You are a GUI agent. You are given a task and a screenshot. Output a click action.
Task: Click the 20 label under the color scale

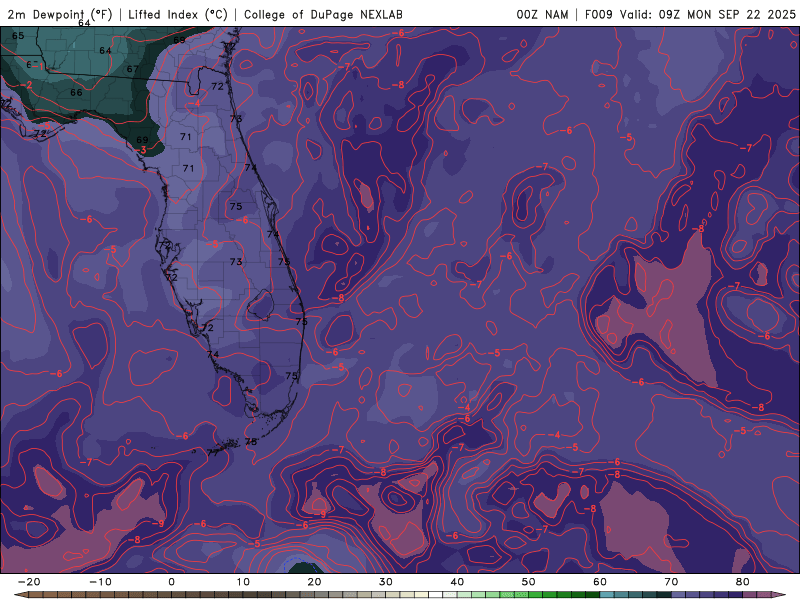point(314,582)
